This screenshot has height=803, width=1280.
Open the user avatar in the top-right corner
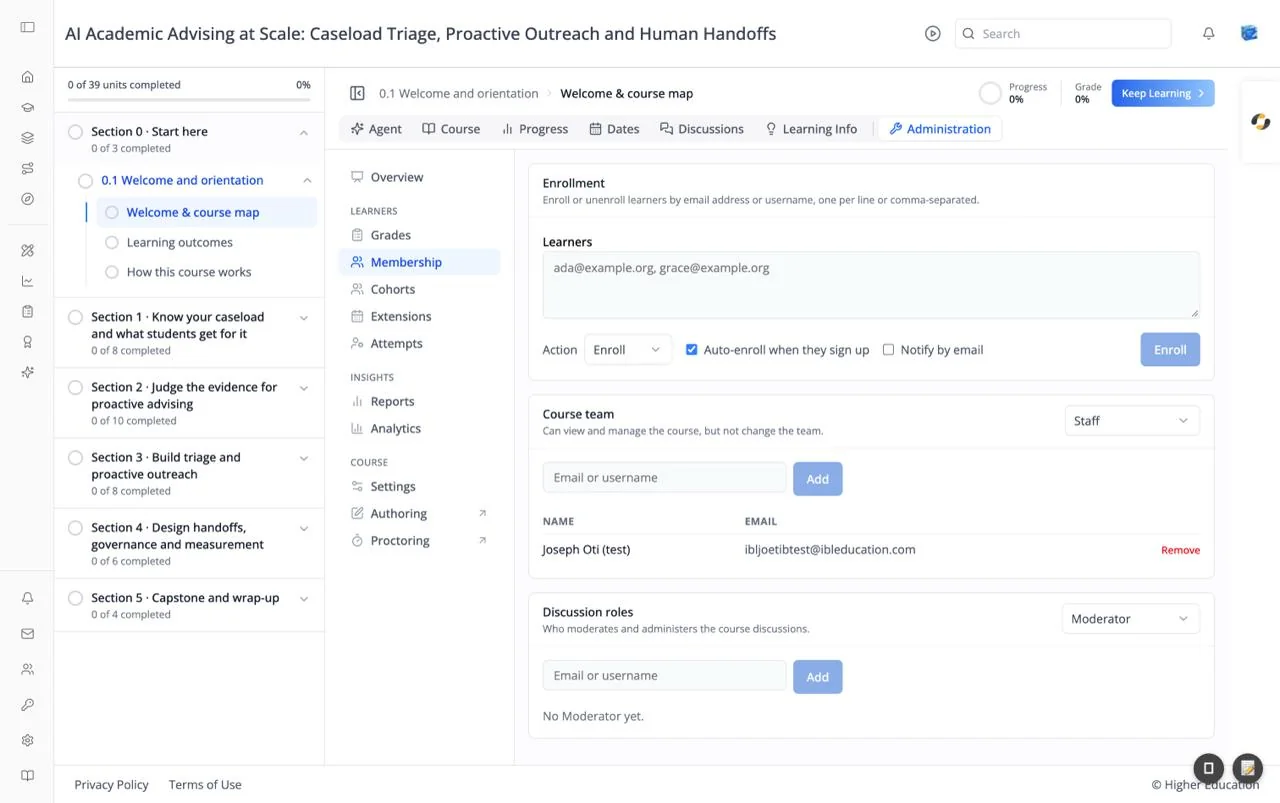pyautogui.click(x=1249, y=34)
